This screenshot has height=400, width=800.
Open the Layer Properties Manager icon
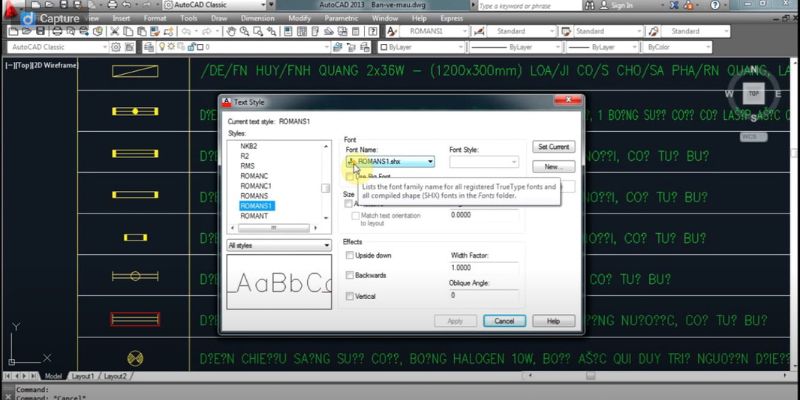point(149,47)
